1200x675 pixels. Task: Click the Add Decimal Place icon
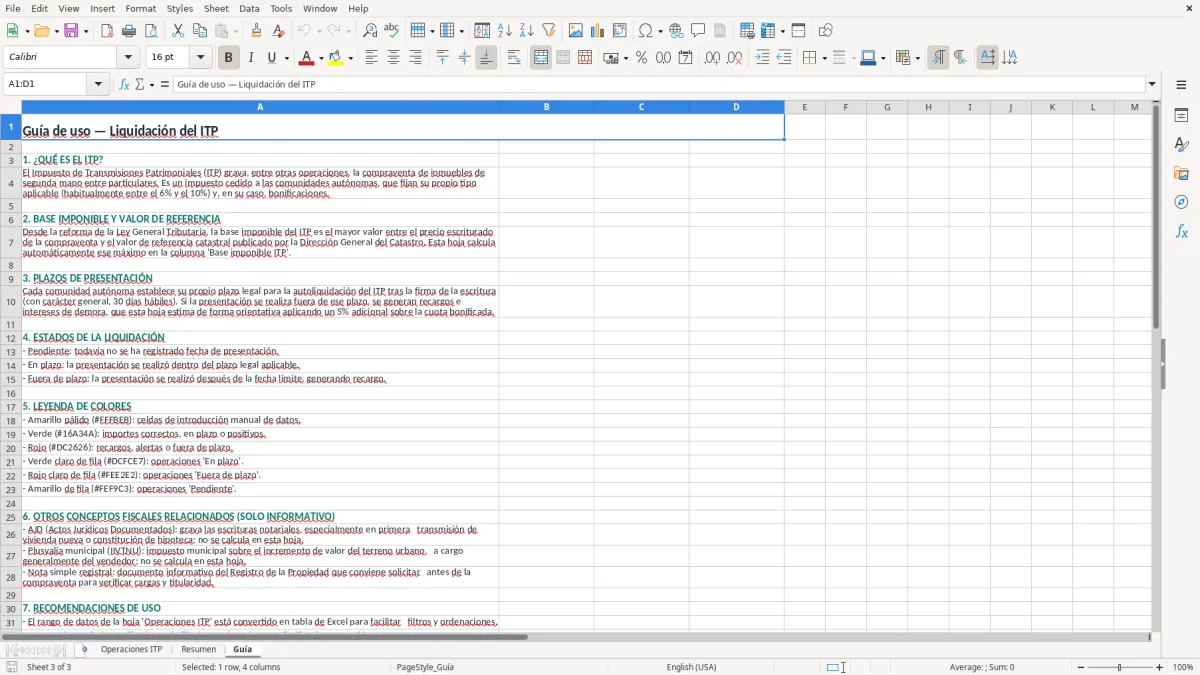click(x=712, y=58)
